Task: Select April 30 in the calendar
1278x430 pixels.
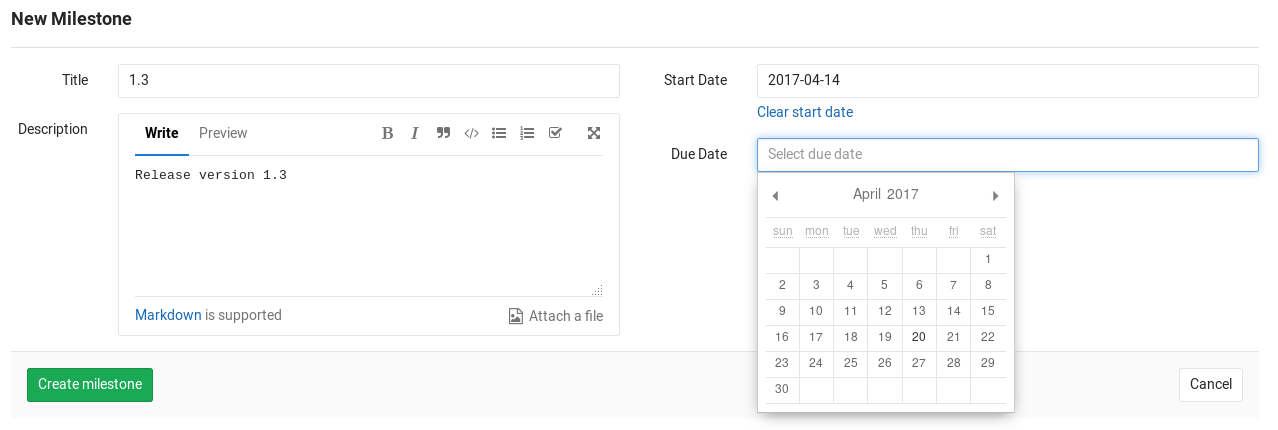Action: tap(782, 389)
